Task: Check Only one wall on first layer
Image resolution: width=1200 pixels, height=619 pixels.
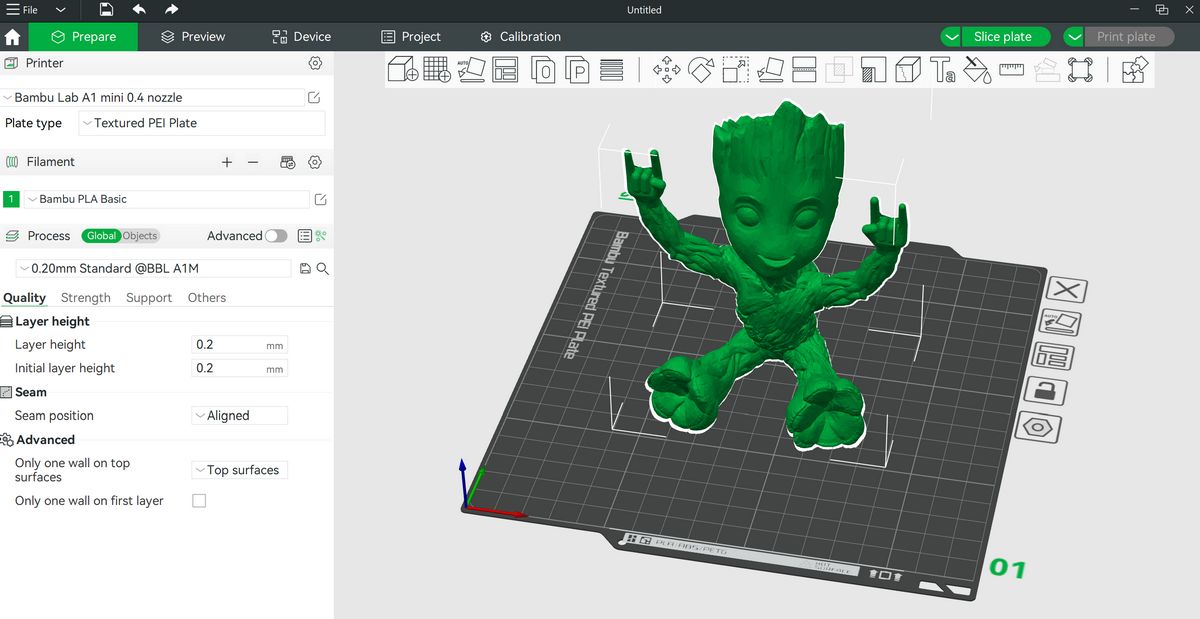Action: click(x=199, y=501)
